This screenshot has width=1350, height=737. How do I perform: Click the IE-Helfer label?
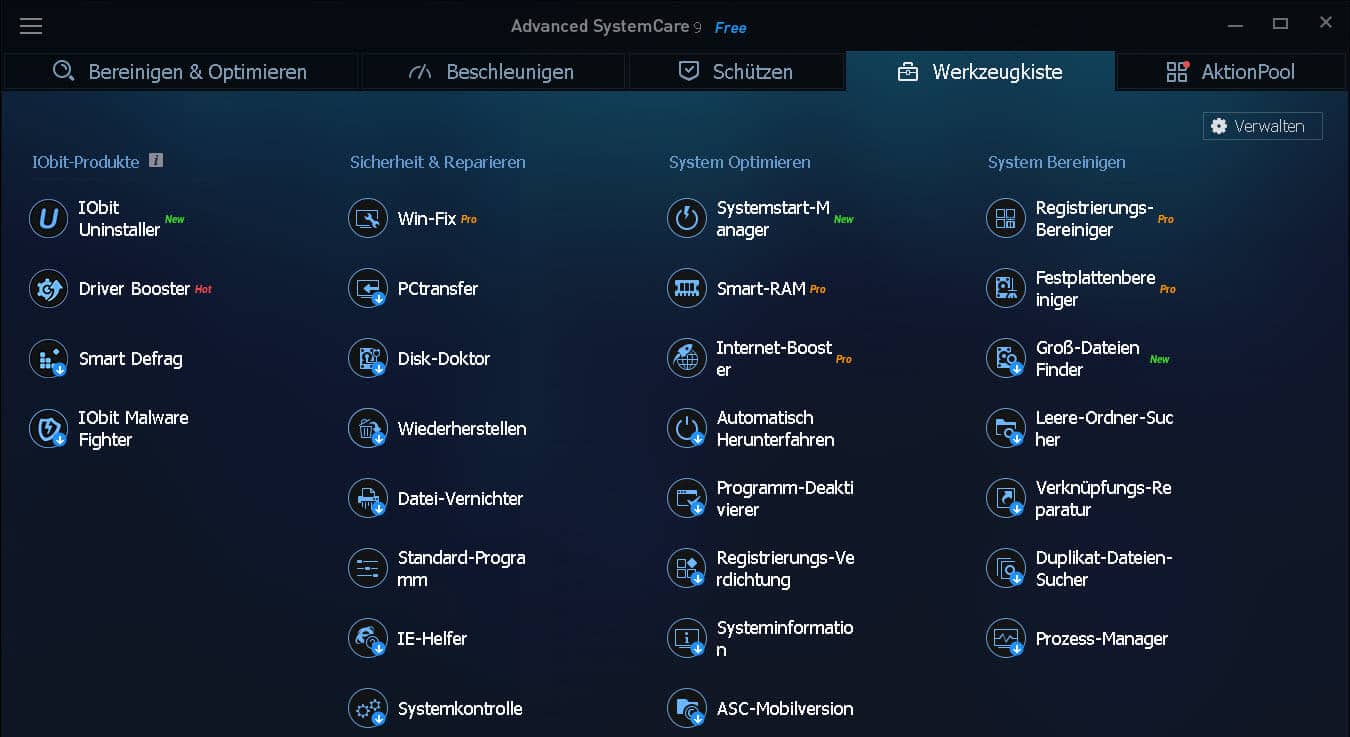(x=432, y=638)
